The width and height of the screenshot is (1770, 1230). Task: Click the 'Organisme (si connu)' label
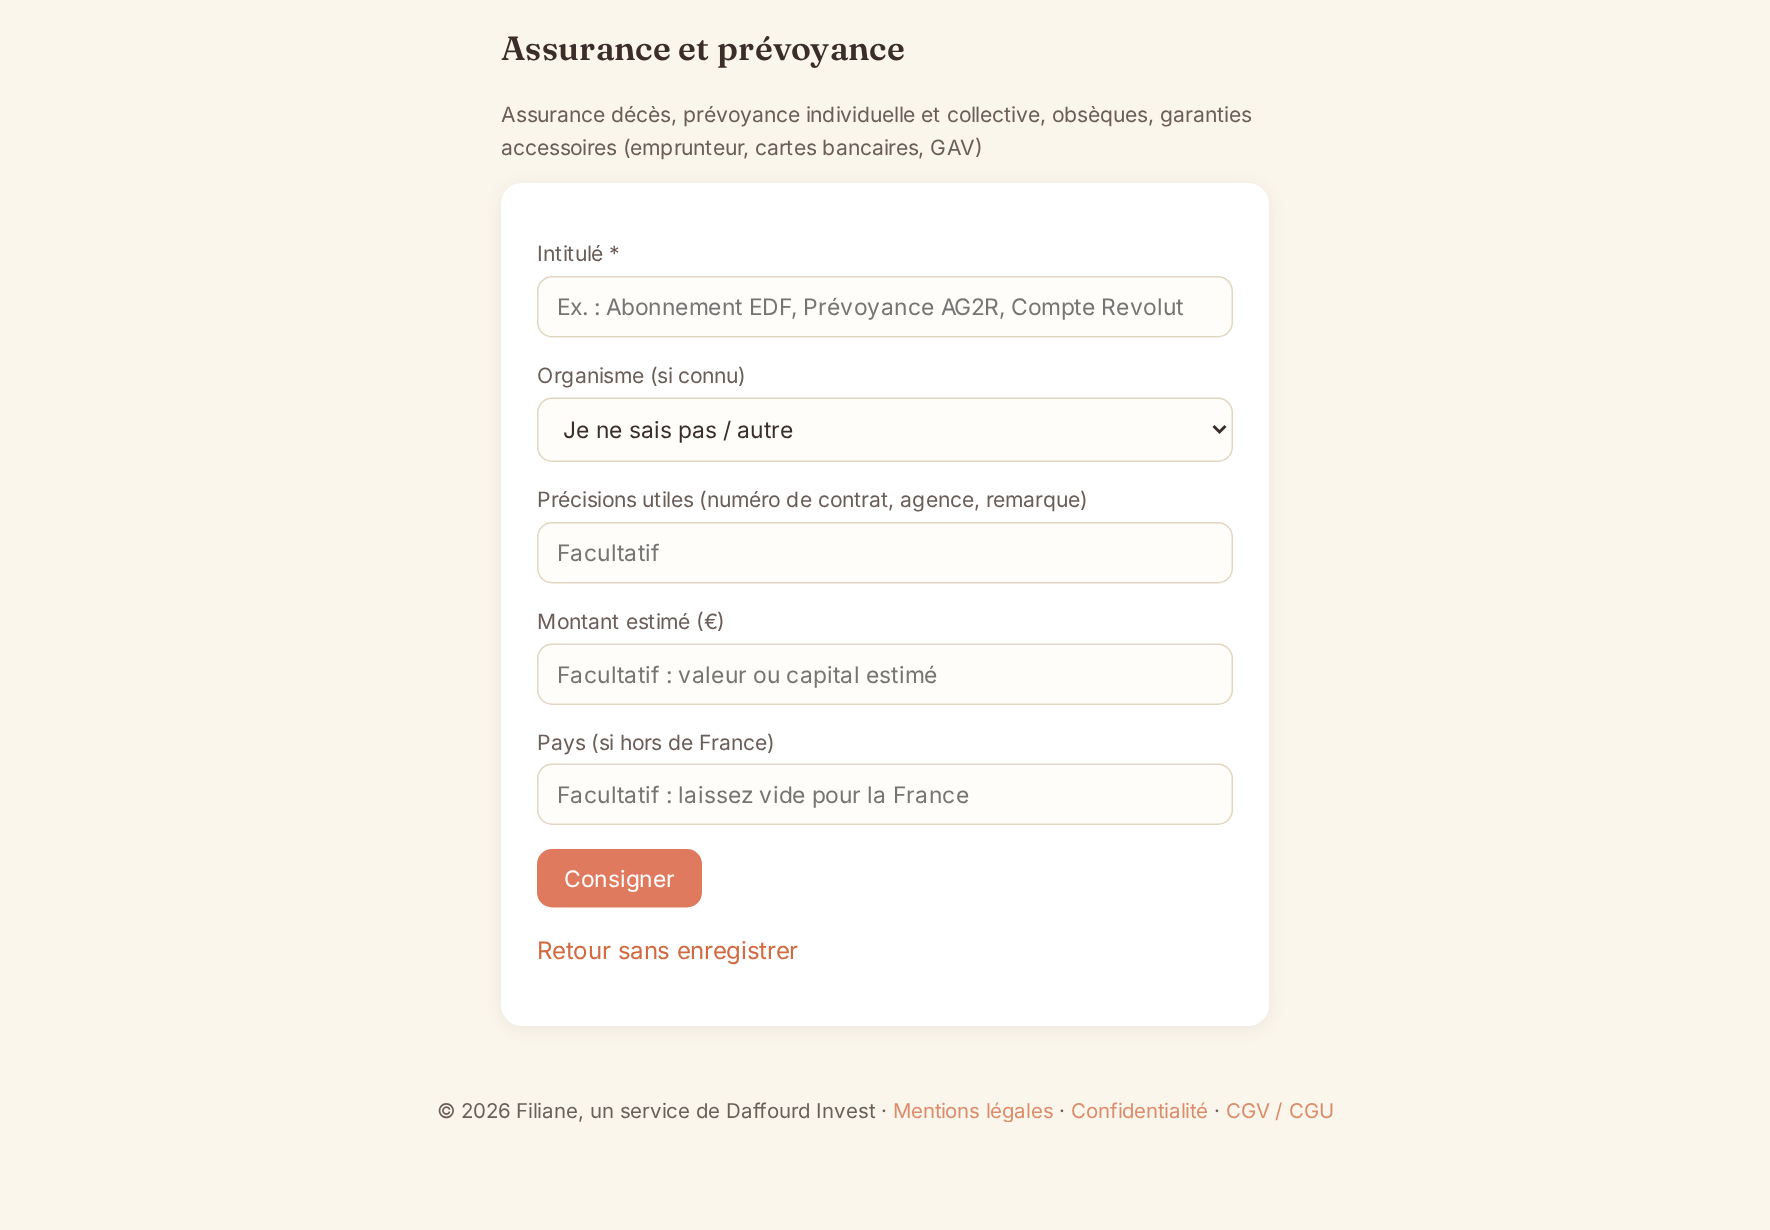641,376
